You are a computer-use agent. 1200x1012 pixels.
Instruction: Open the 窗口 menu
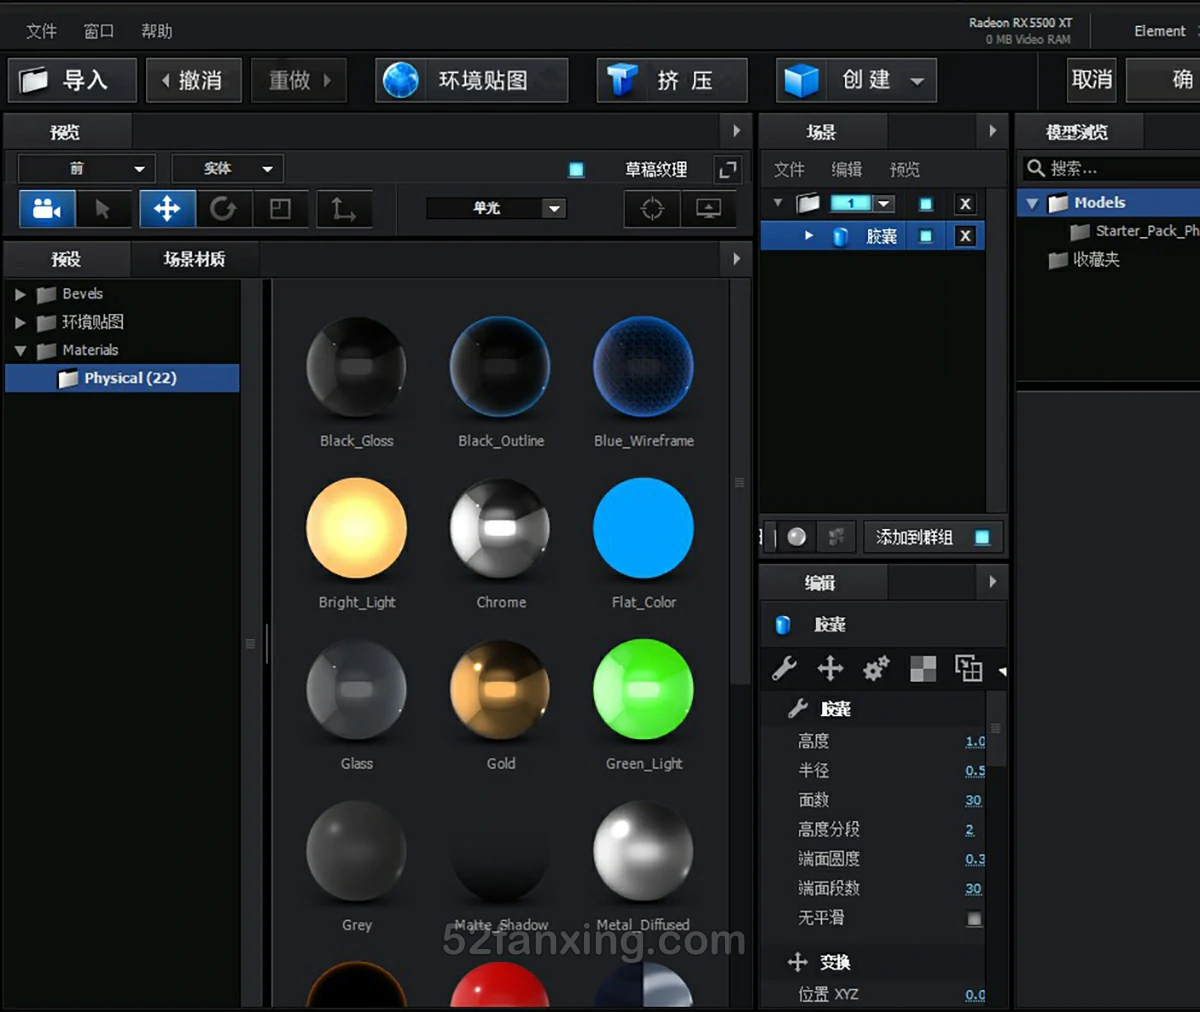click(x=98, y=31)
